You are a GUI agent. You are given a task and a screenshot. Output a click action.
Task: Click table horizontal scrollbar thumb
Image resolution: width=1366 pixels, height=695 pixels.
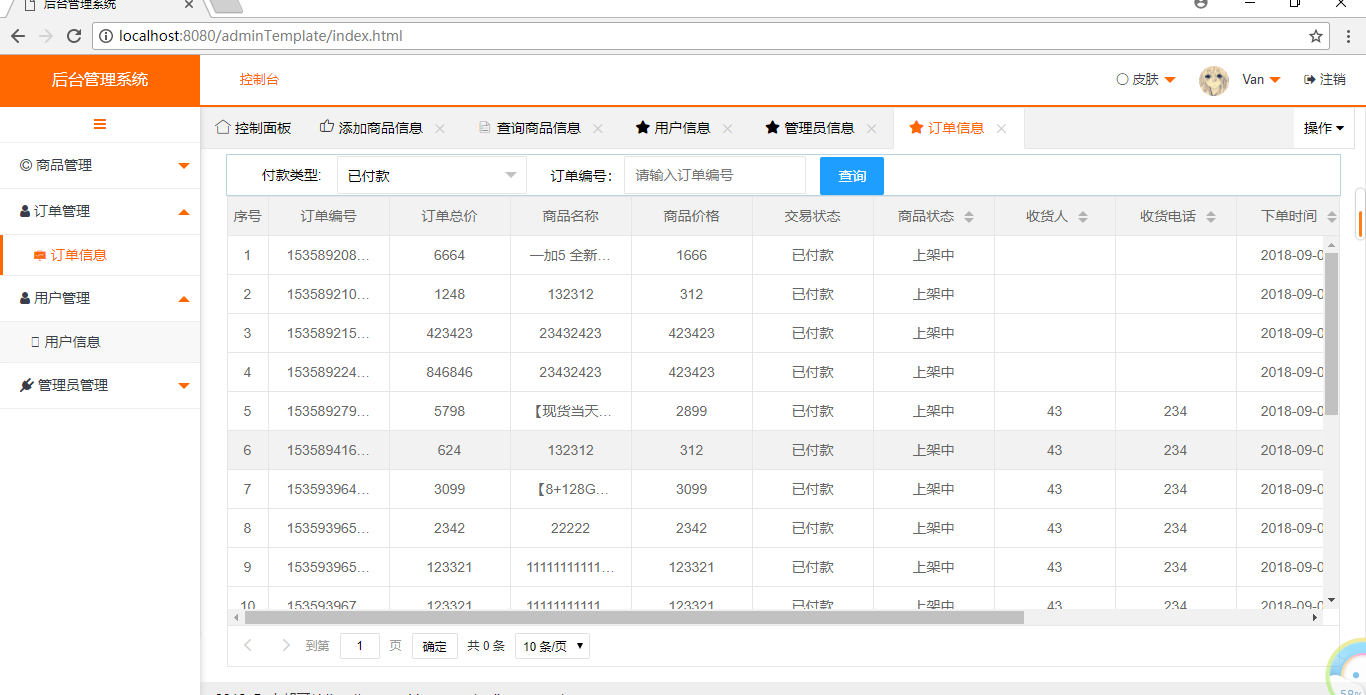[x=634, y=618]
